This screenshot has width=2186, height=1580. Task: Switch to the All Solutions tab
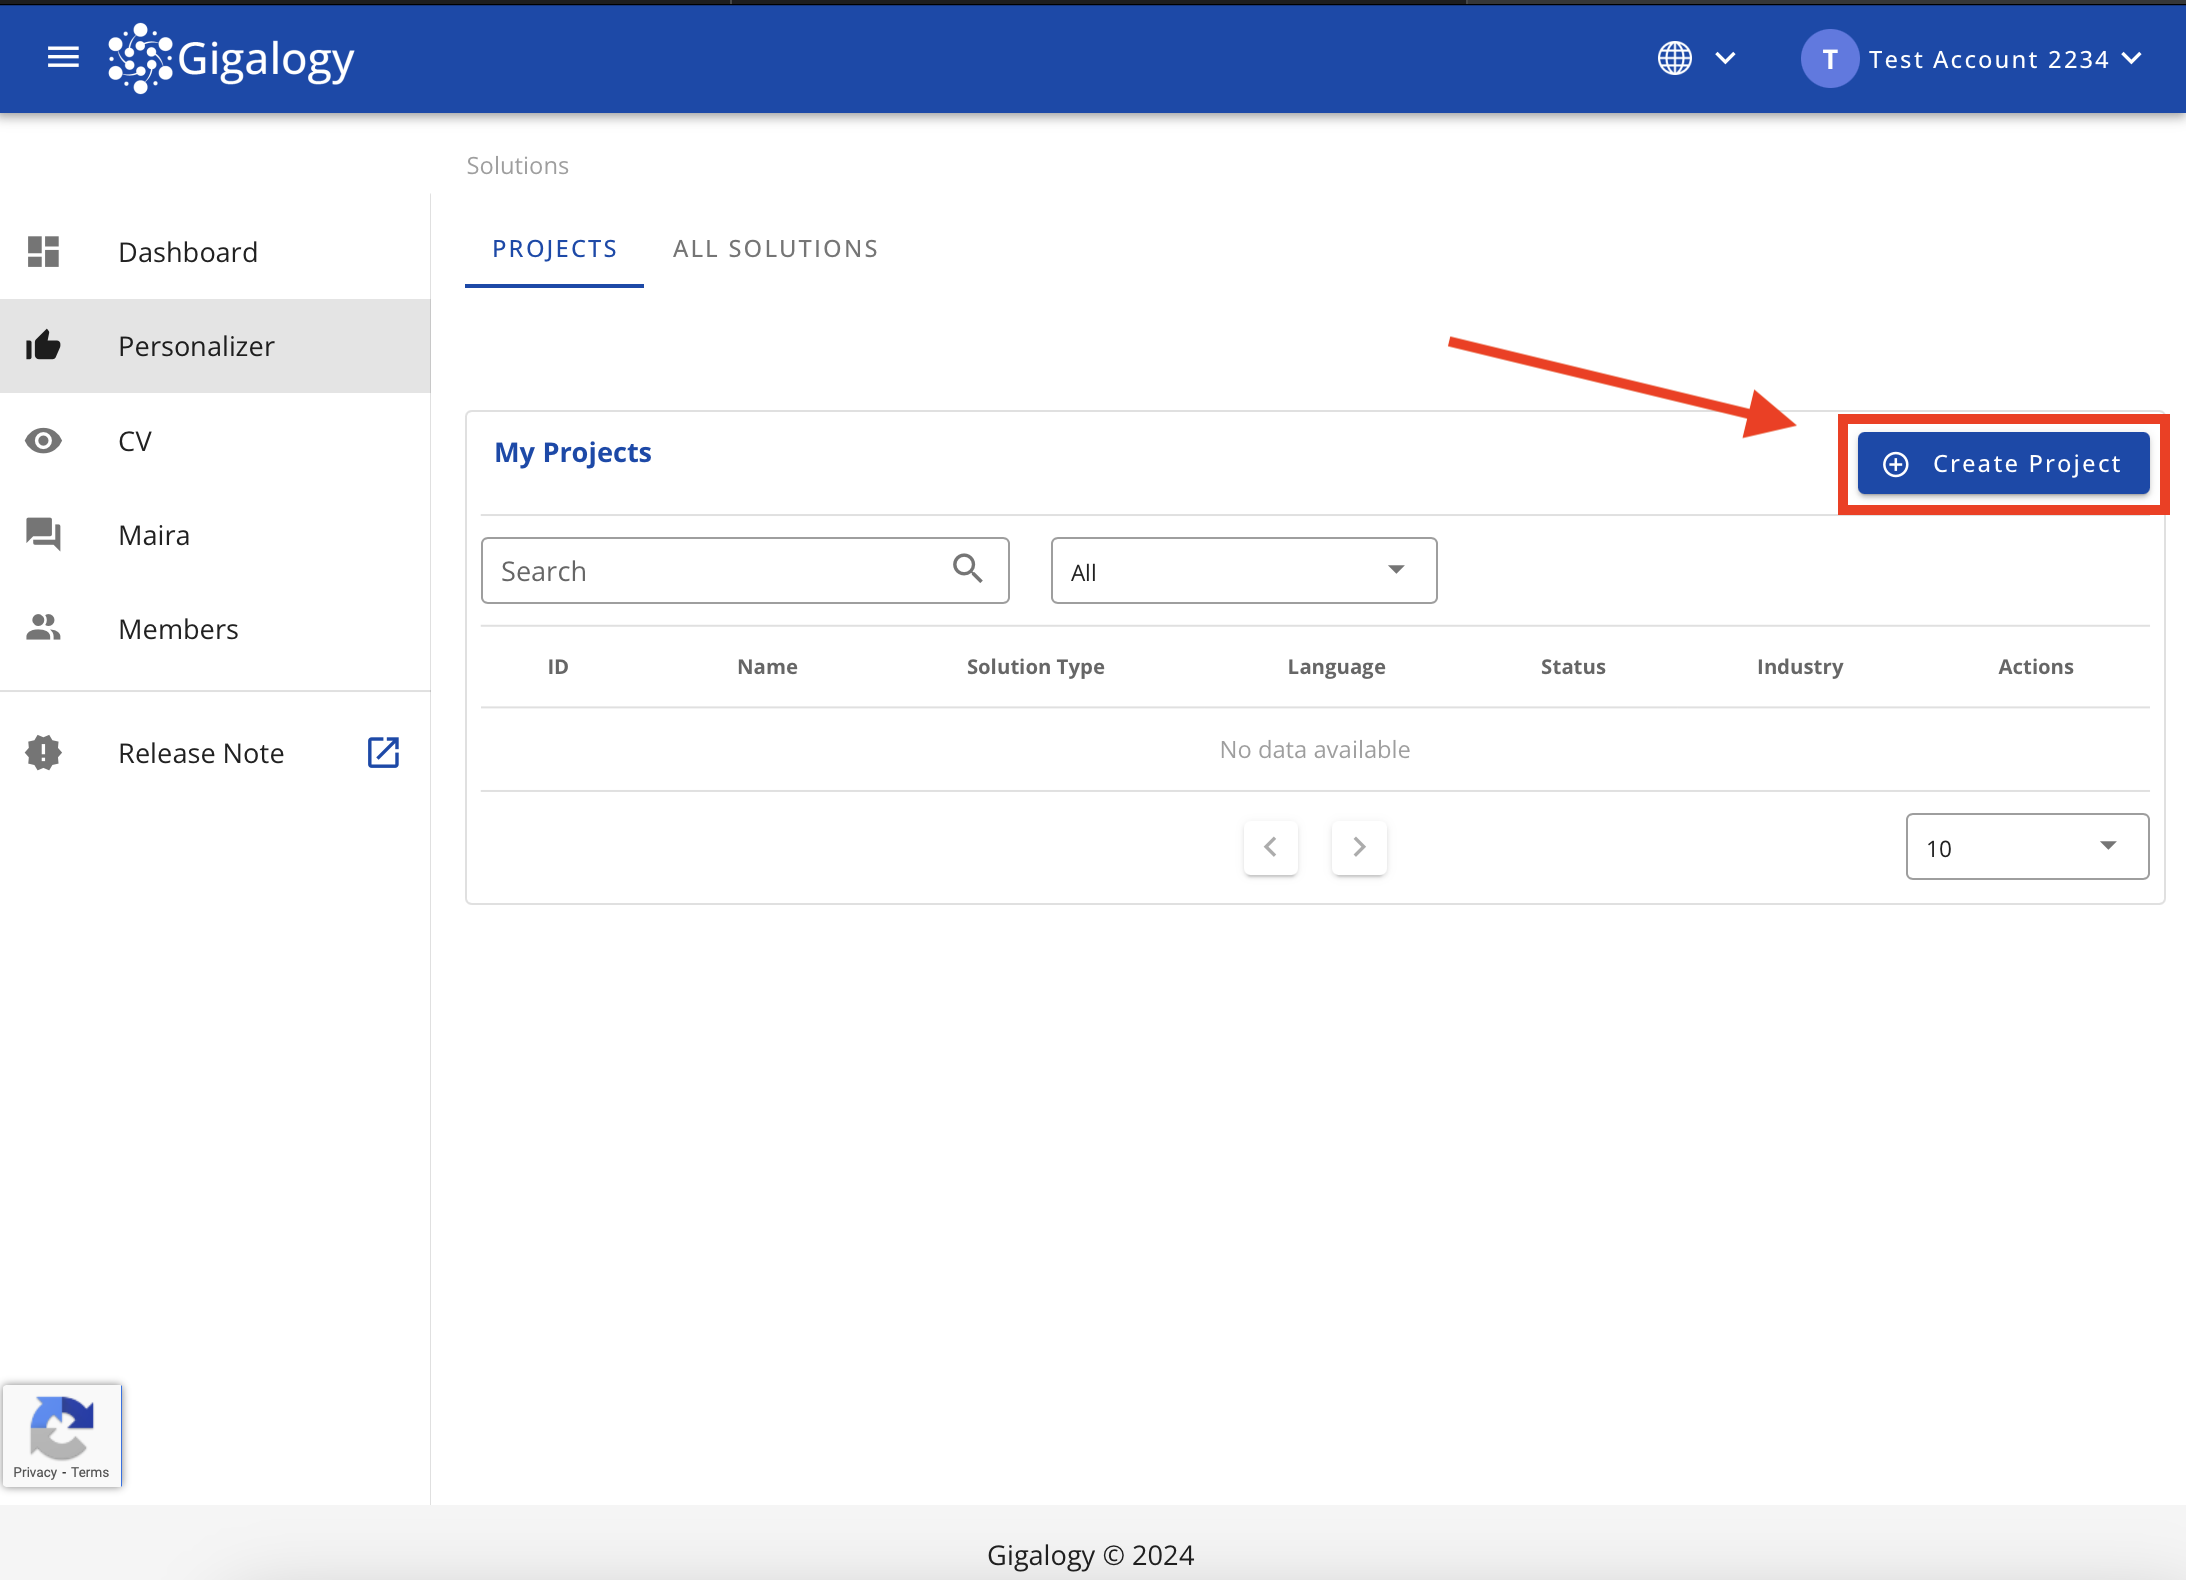click(775, 249)
